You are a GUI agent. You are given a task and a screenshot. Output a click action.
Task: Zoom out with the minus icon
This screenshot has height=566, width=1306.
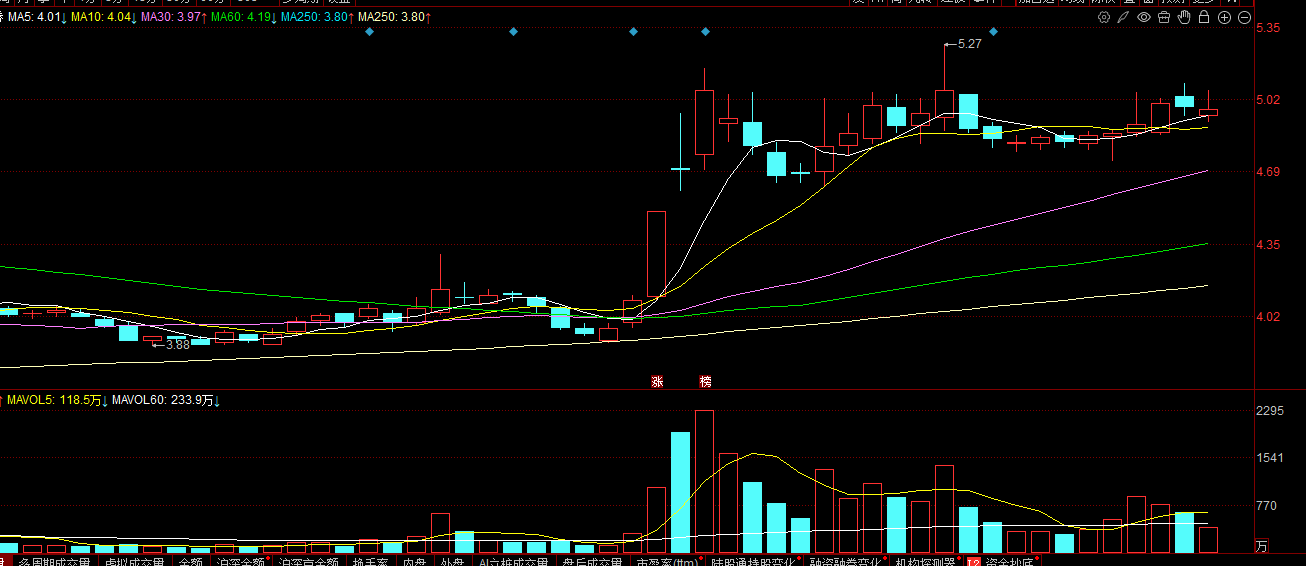pos(1244,17)
